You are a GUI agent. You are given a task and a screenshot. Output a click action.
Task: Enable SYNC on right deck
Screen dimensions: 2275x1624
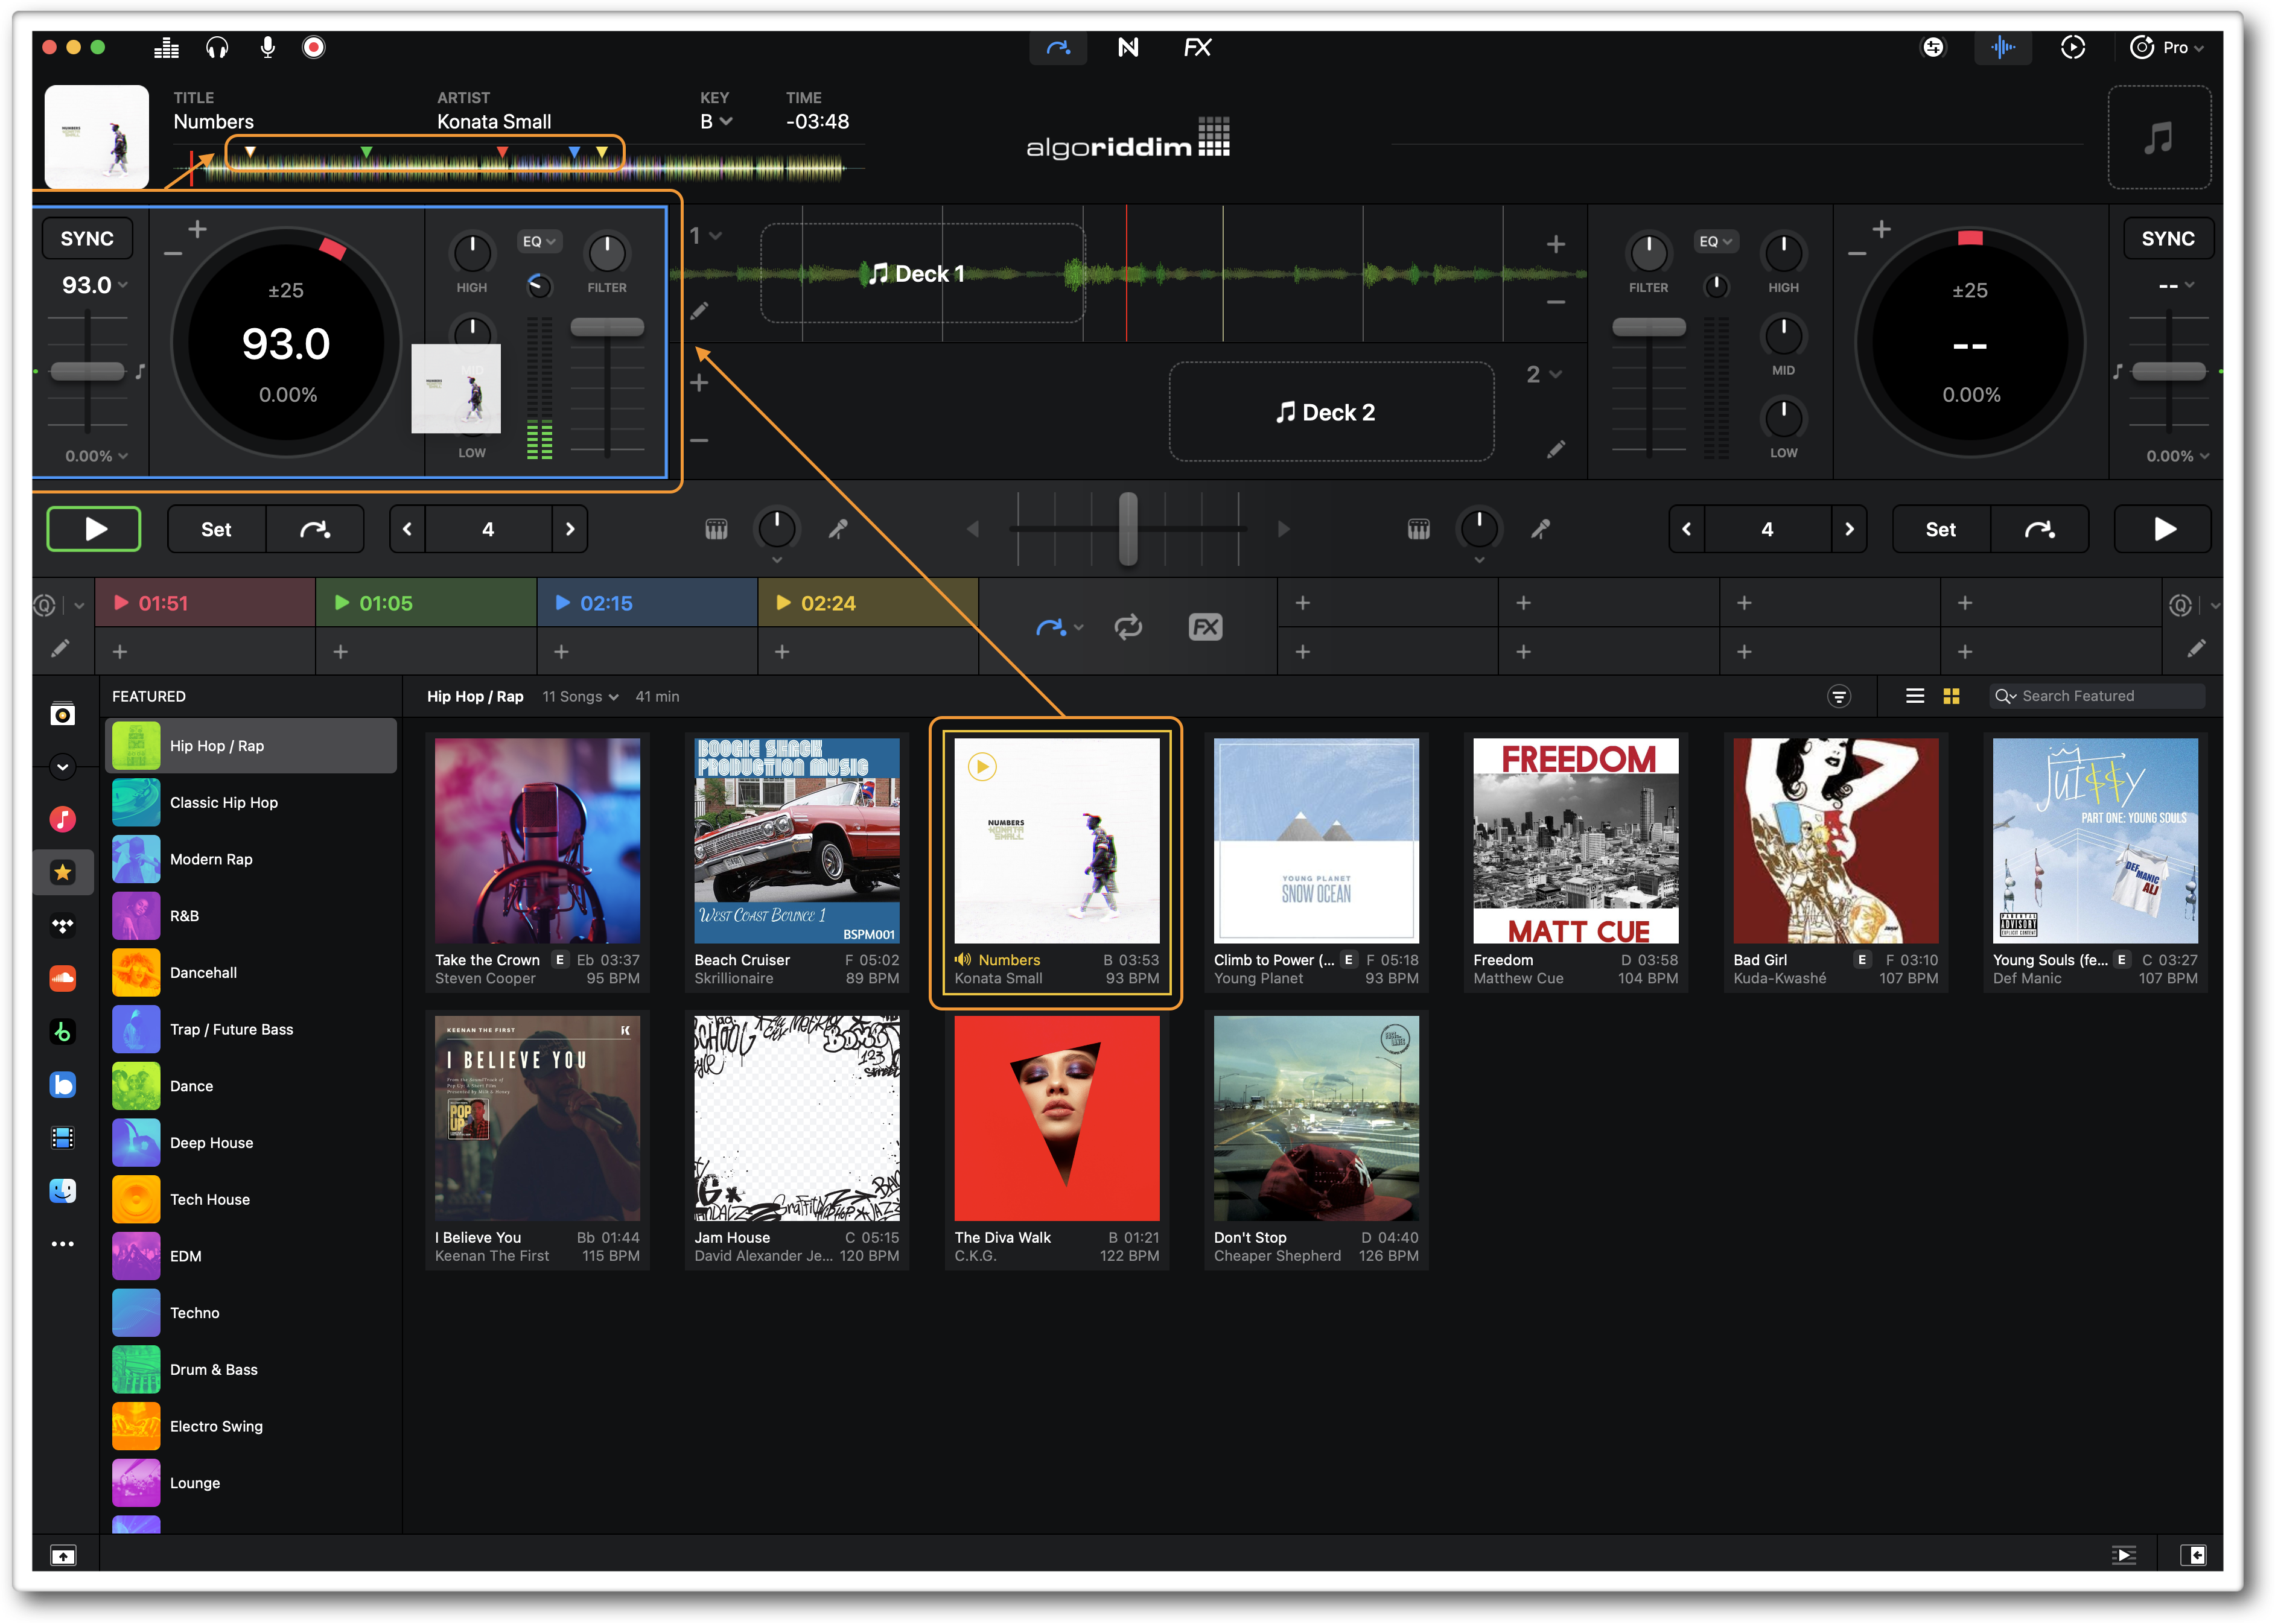[2167, 238]
